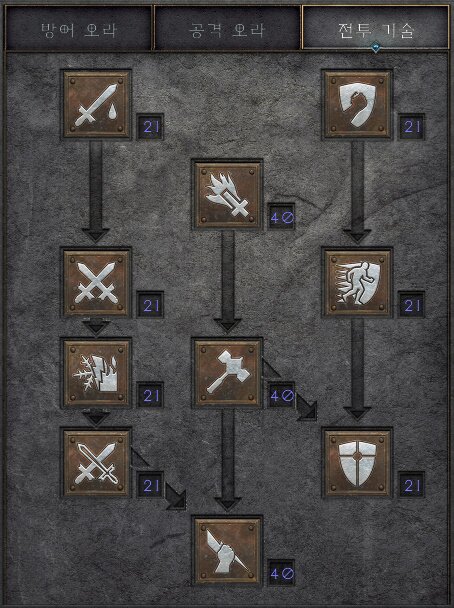Viewport: 454px width, 608px height.
Task: Click level 21 counter next to Vengeance
Action: coord(150,395)
